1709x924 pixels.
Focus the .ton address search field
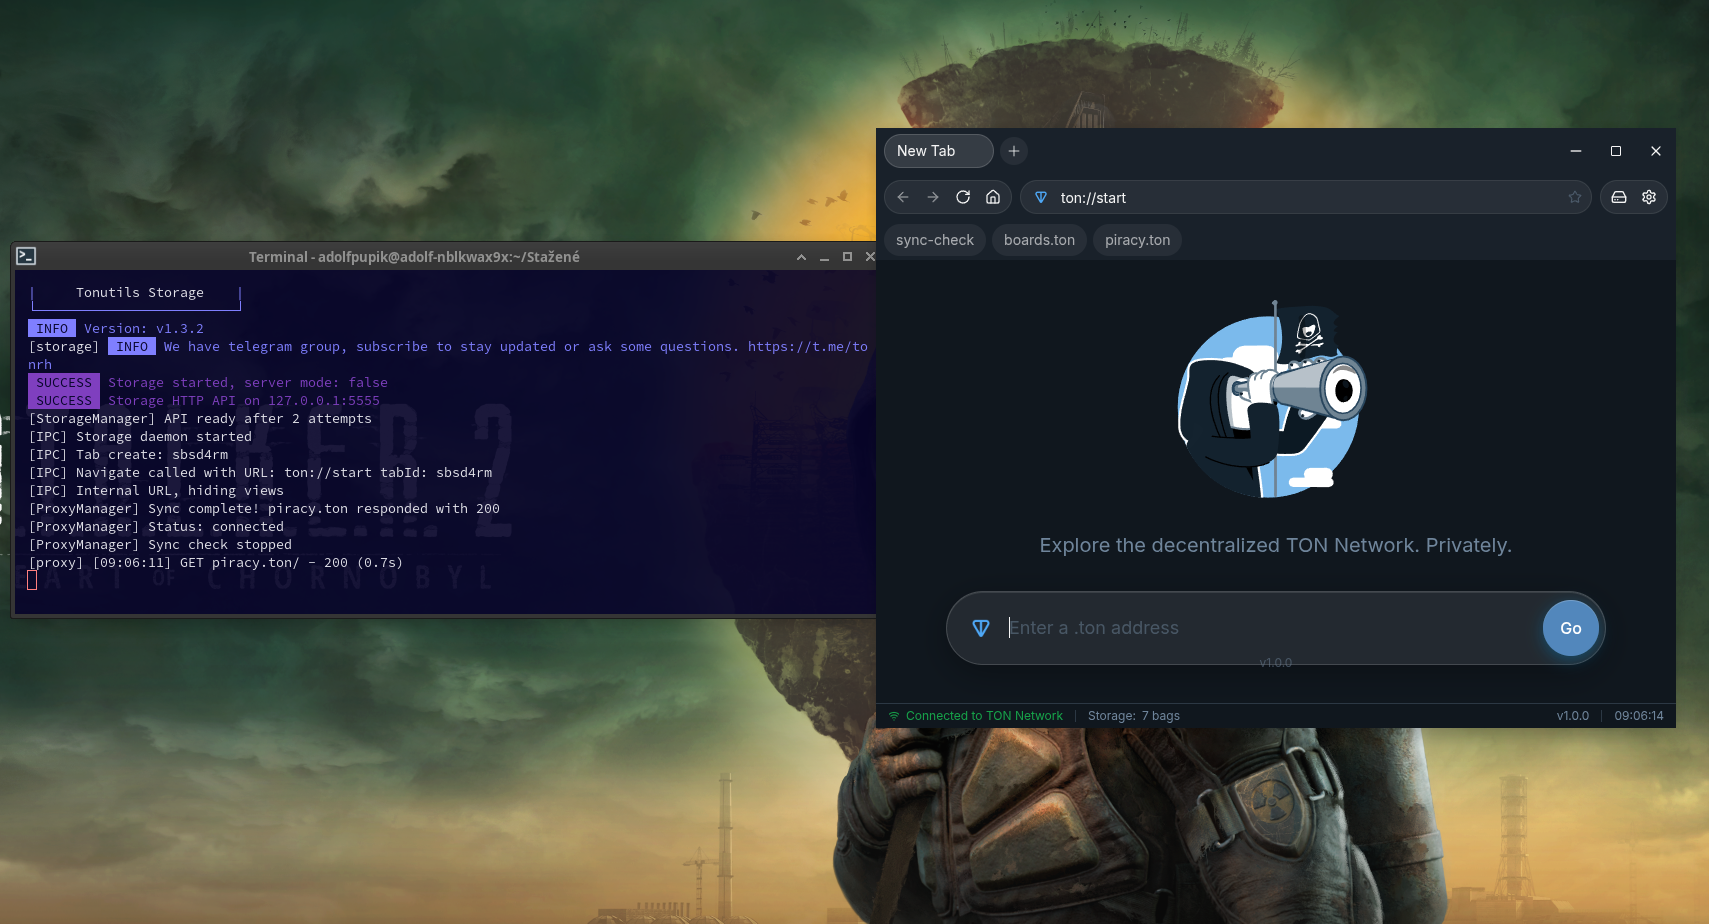pyautogui.click(x=1270, y=628)
